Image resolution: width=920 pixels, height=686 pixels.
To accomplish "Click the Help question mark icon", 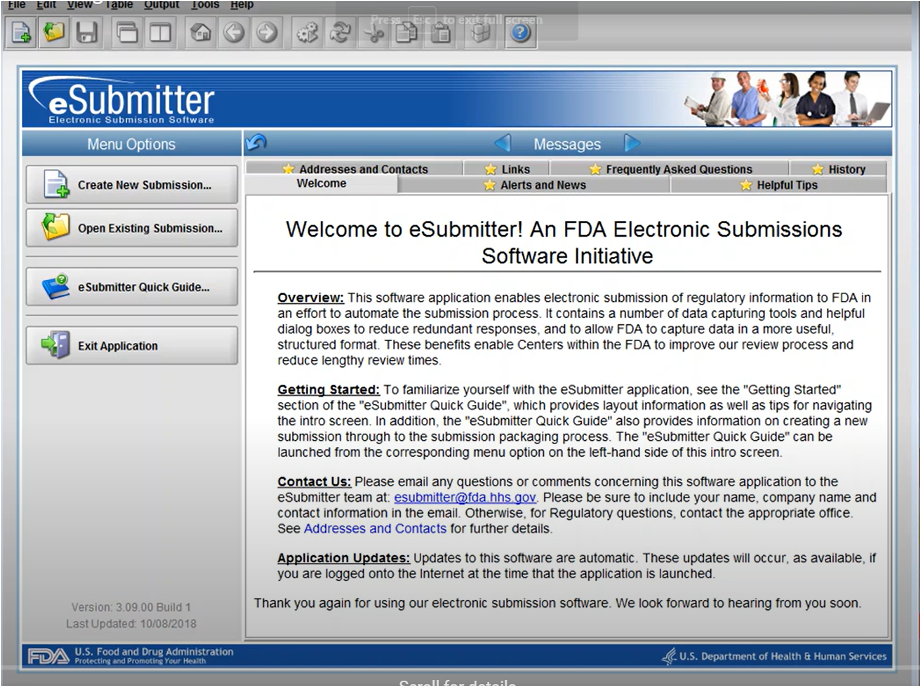I will [520, 32].
